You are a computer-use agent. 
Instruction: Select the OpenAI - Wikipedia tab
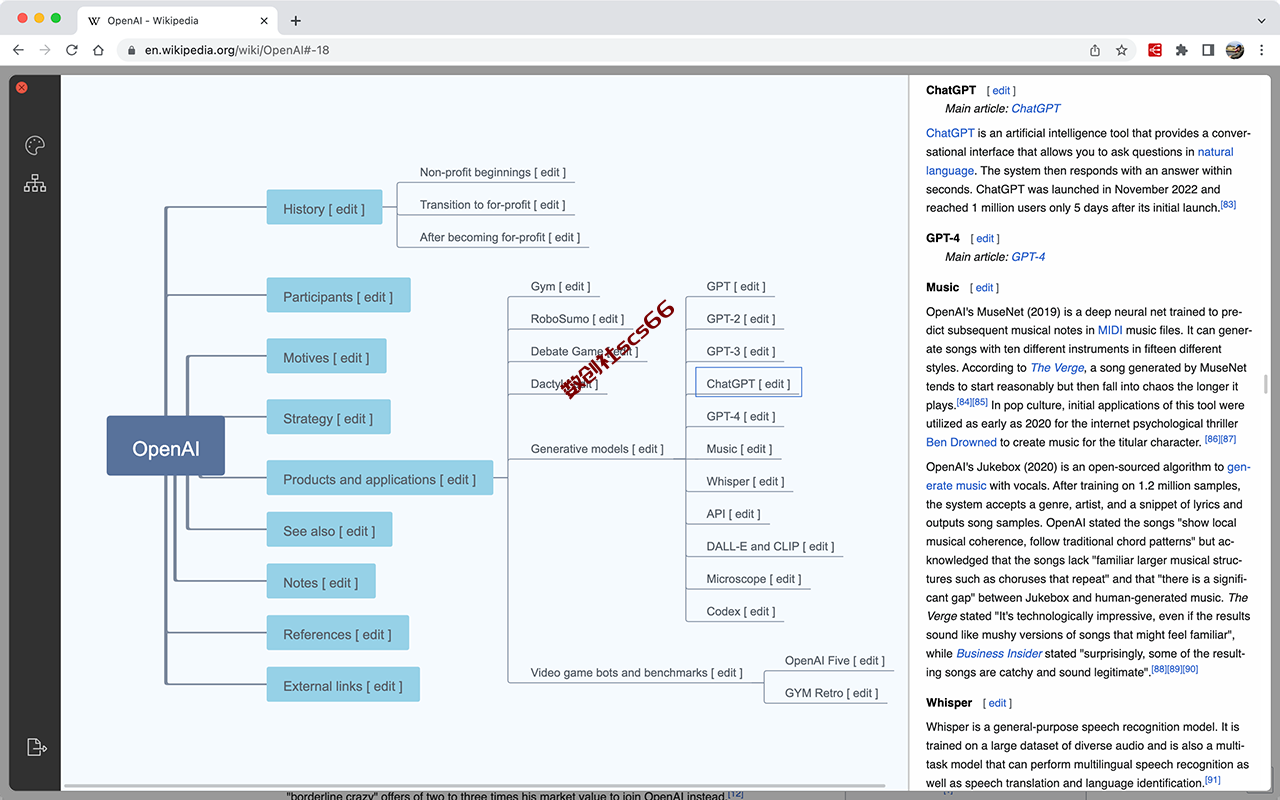click(x=177, y=20)
